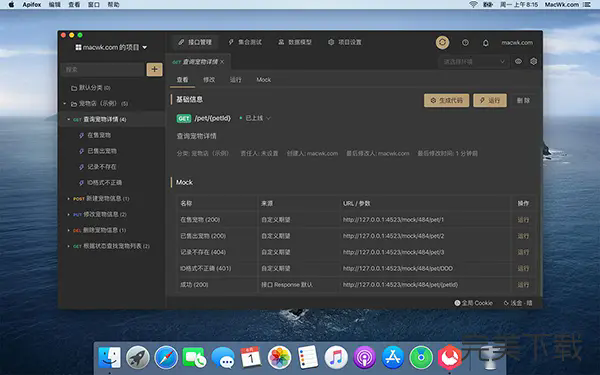Expand the GET 根据状态查找宠物列表 node
Viewport: 600px width, 375px height.
pos(68,246)
